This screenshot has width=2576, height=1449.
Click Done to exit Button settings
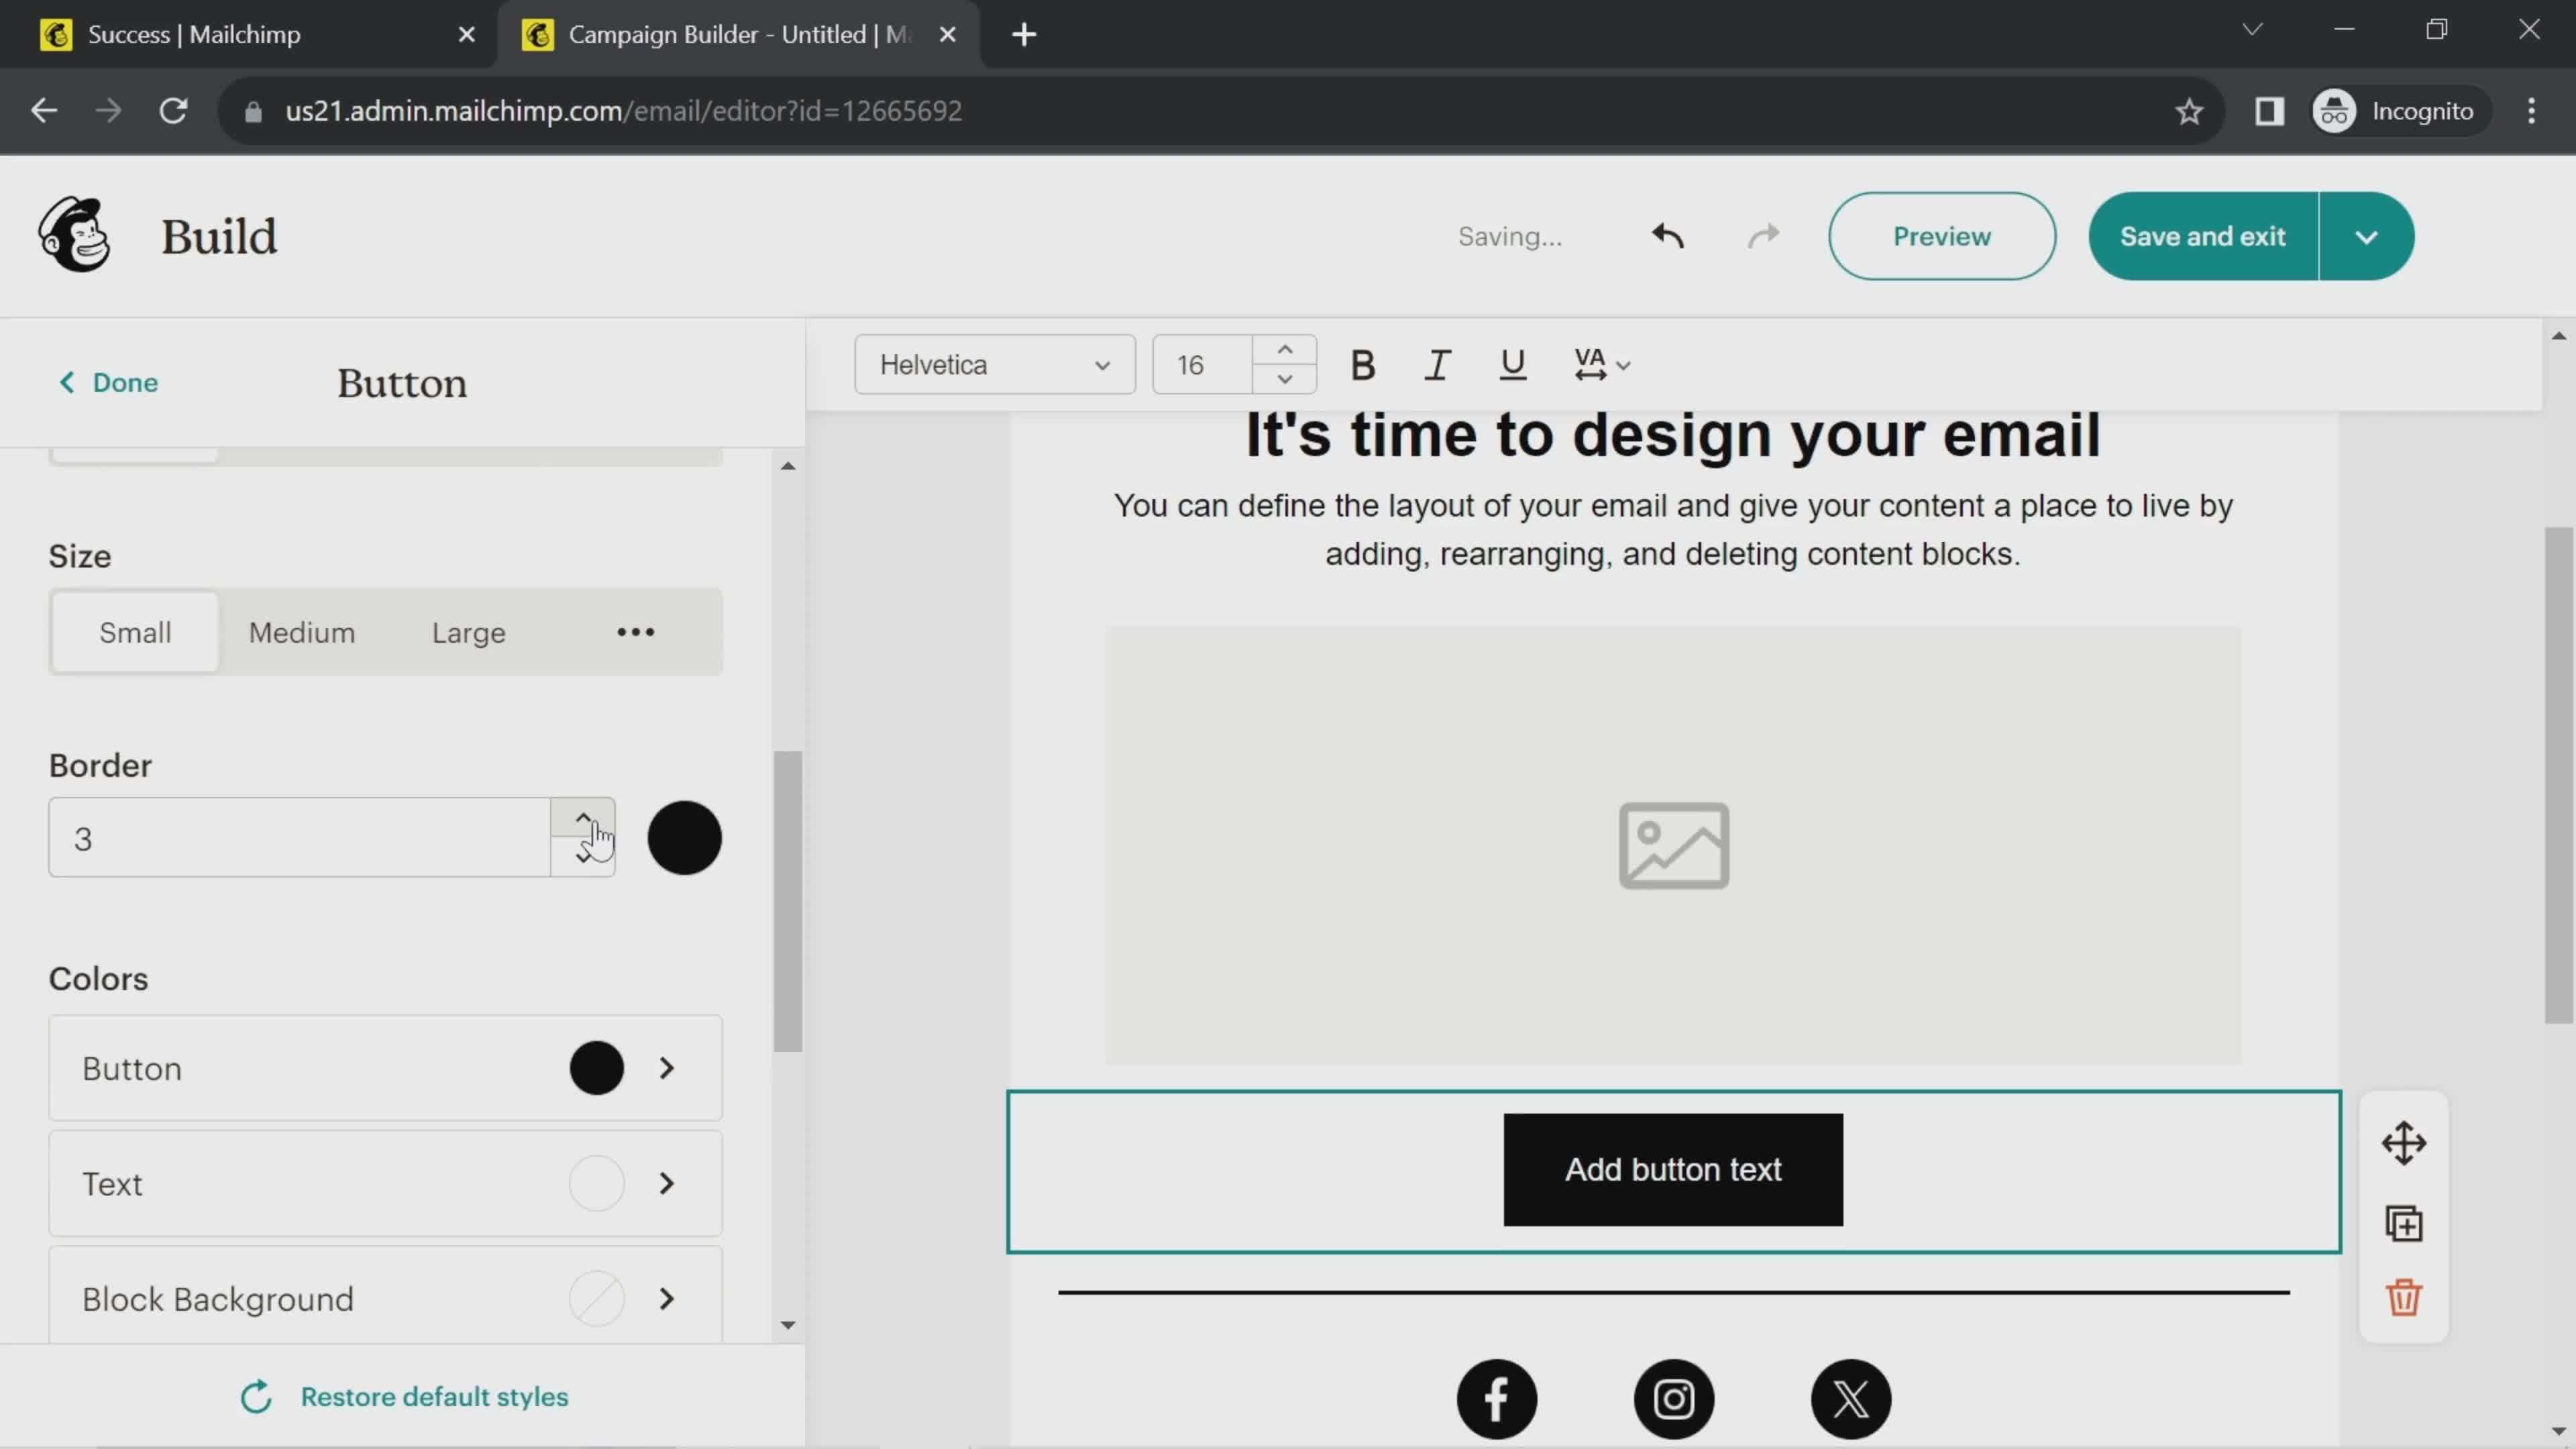click(x=108, y=382)
